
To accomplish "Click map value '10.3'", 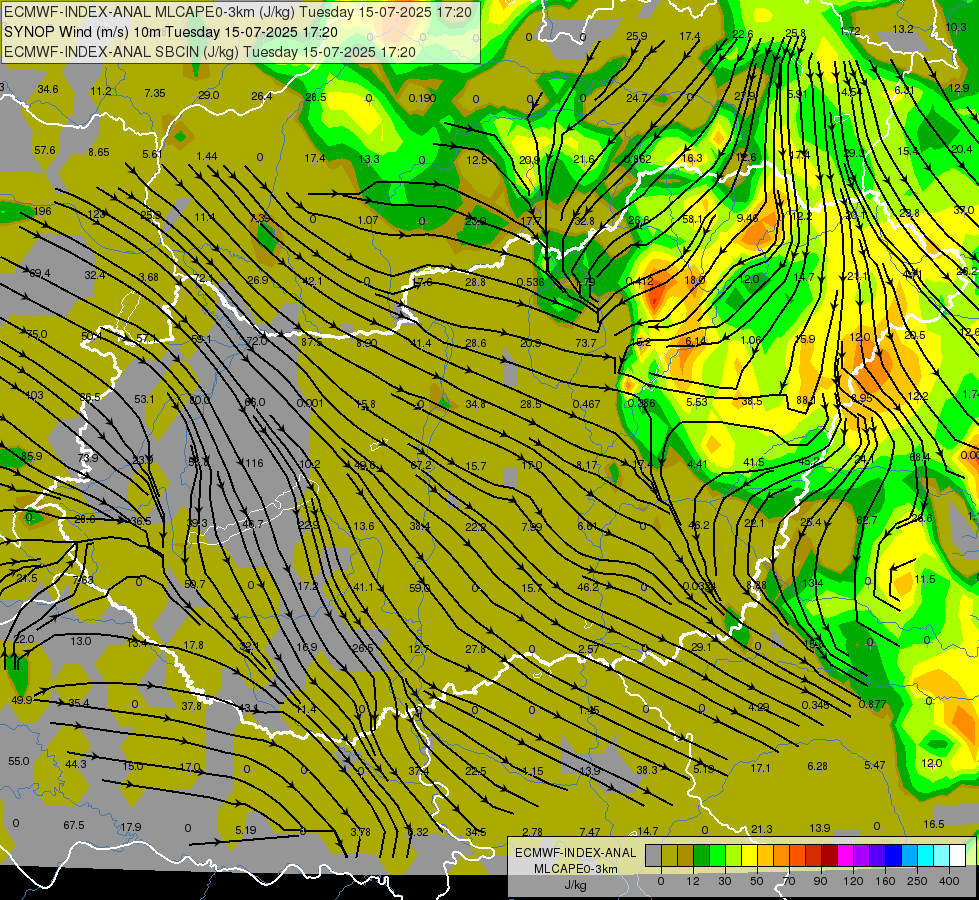I will point(956,27).
